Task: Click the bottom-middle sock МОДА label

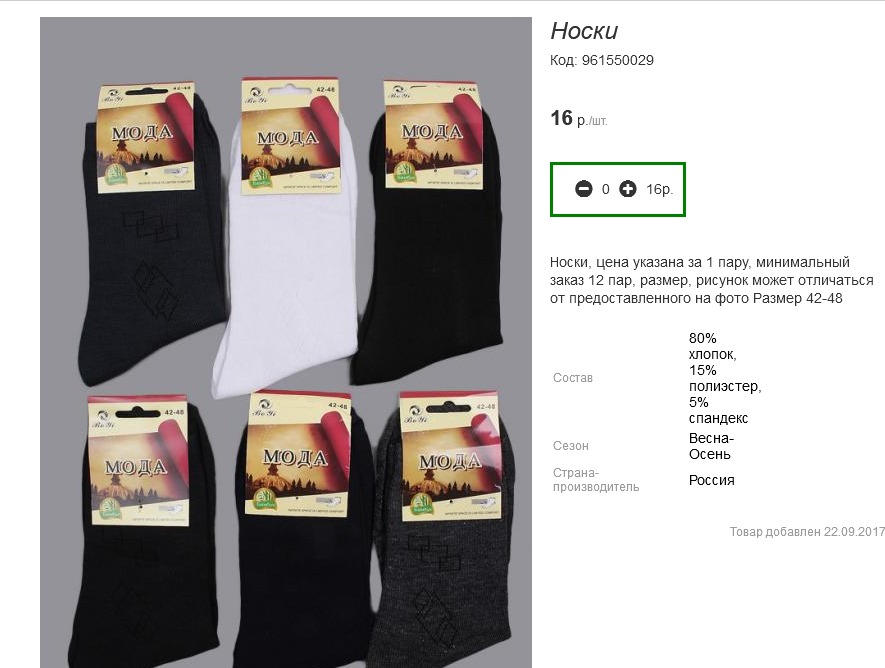Action: click(297, 453)
